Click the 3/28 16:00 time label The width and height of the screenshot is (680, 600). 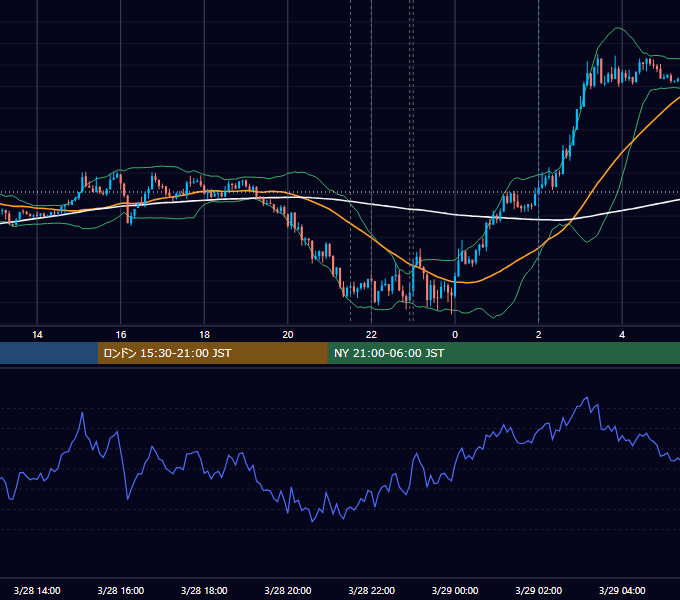tap(121, 590)
